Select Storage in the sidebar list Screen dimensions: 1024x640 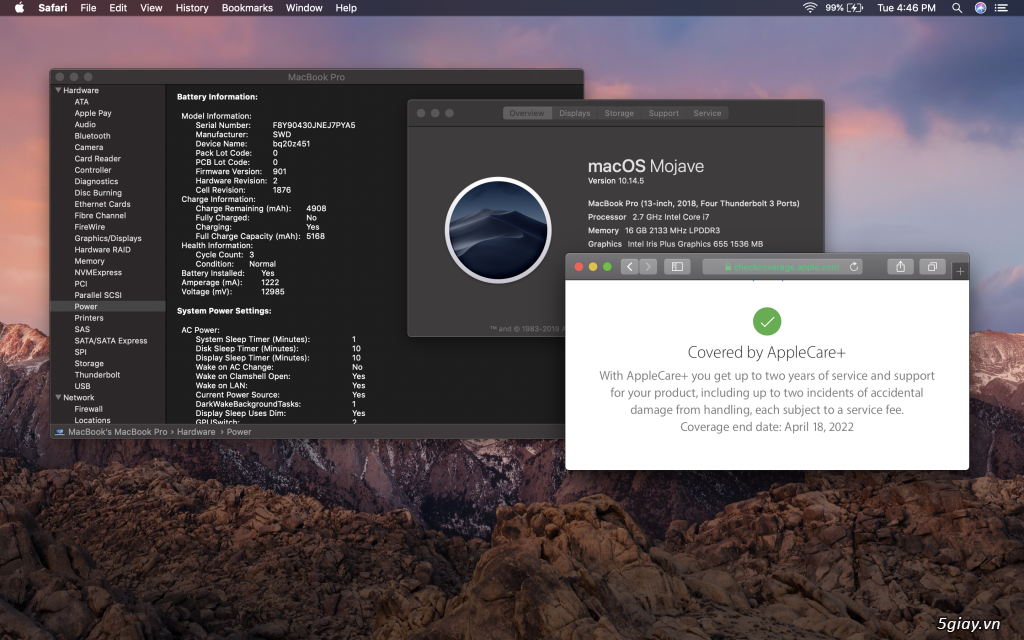[89, 364]
